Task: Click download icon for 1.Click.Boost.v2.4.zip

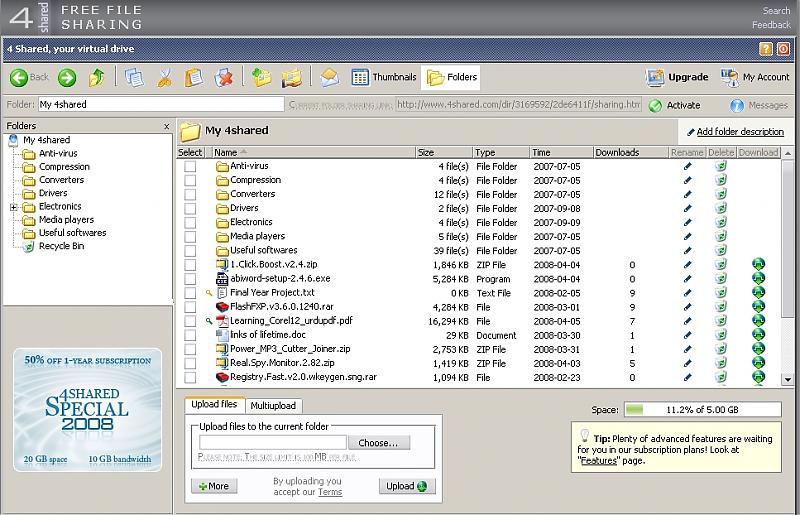Action: (x=759, y=264)
